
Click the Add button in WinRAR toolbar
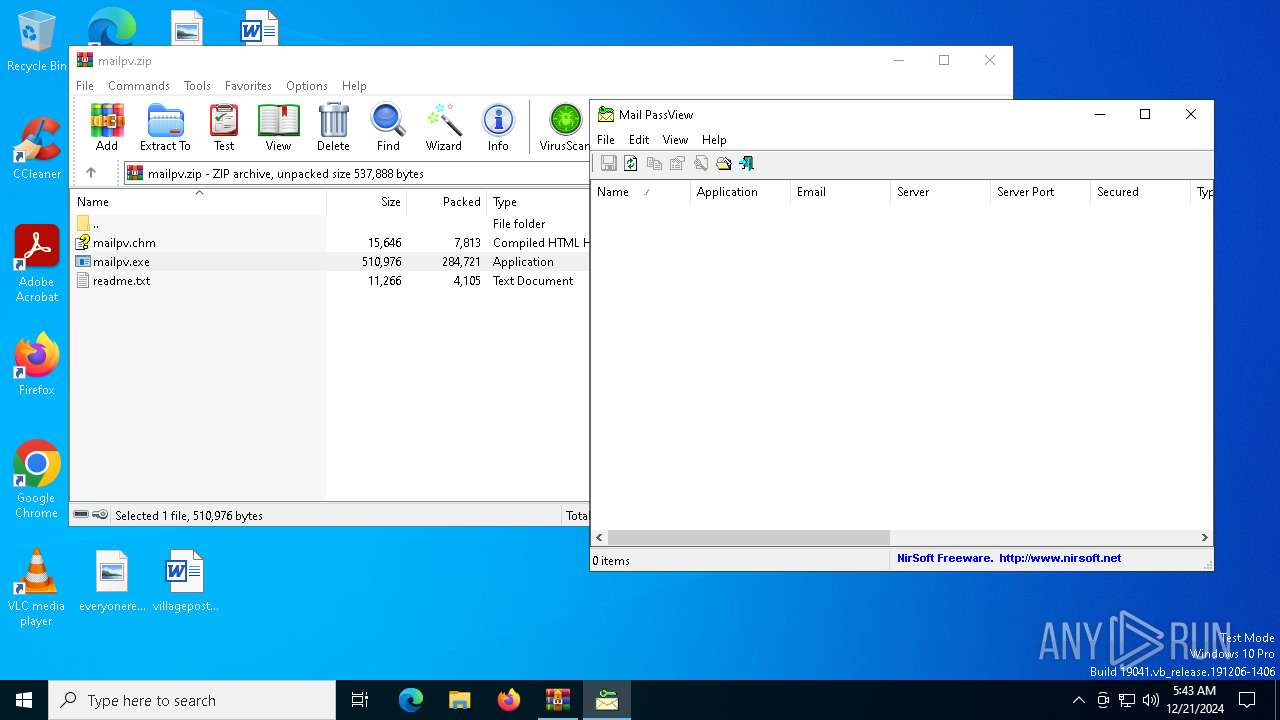point(107,128)
